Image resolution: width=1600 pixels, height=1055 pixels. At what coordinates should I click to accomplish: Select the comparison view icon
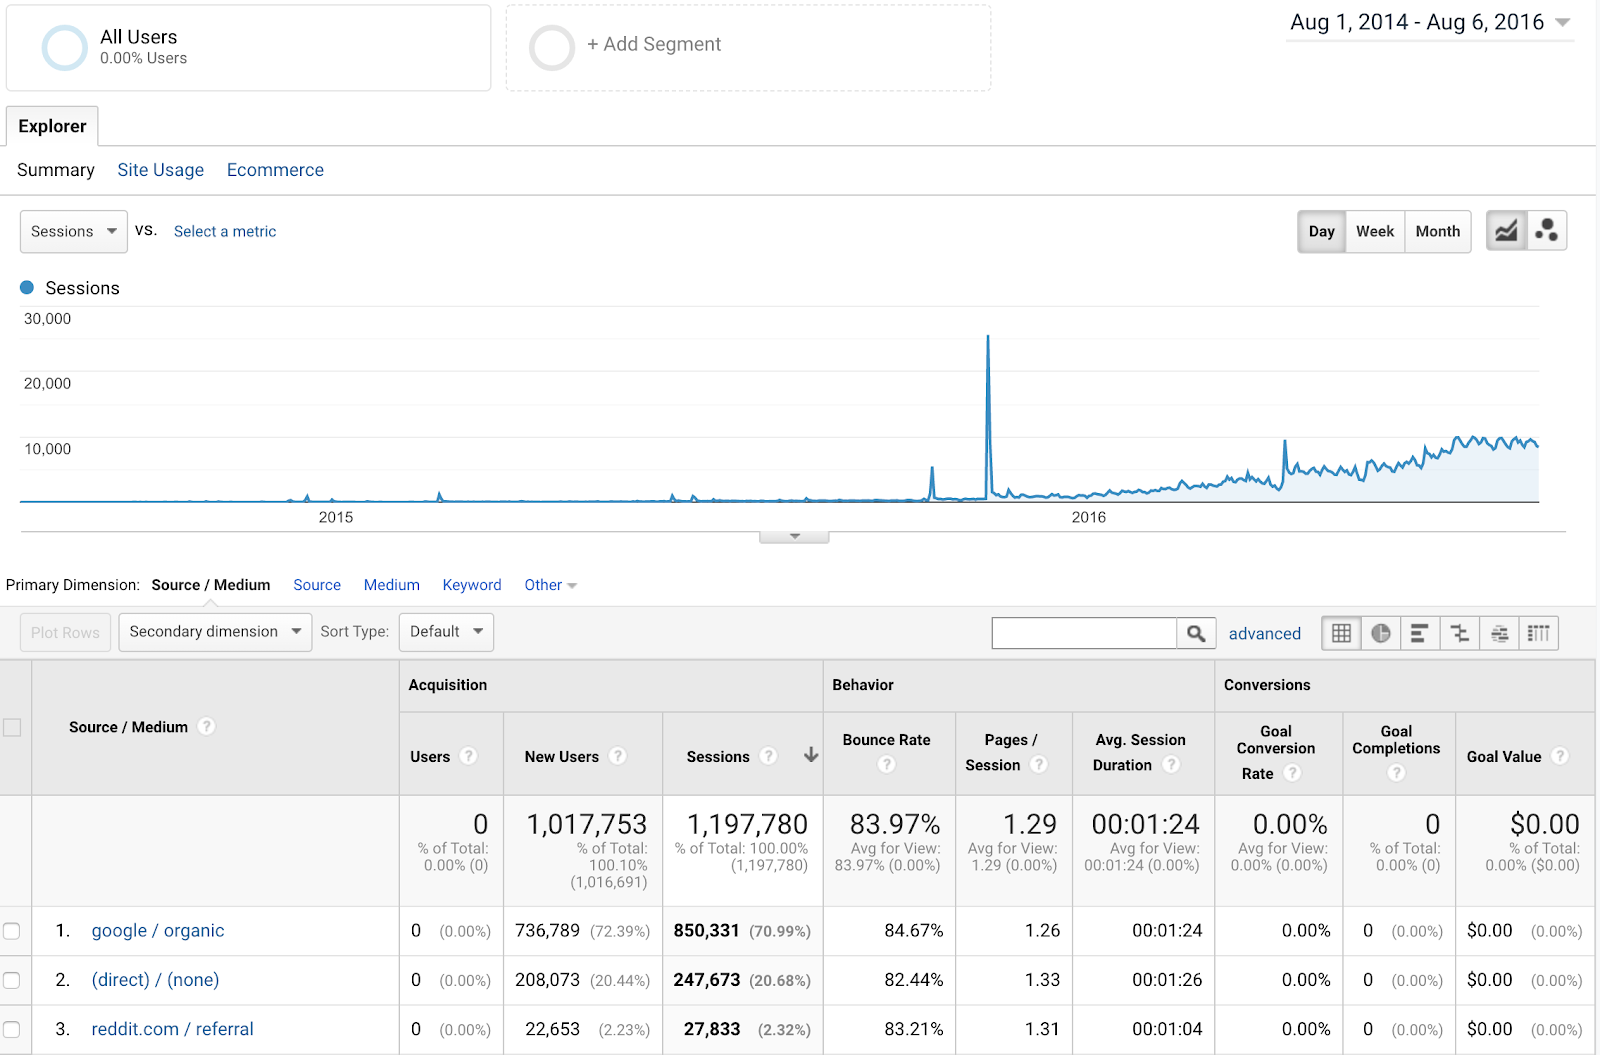coord(1460,633)
